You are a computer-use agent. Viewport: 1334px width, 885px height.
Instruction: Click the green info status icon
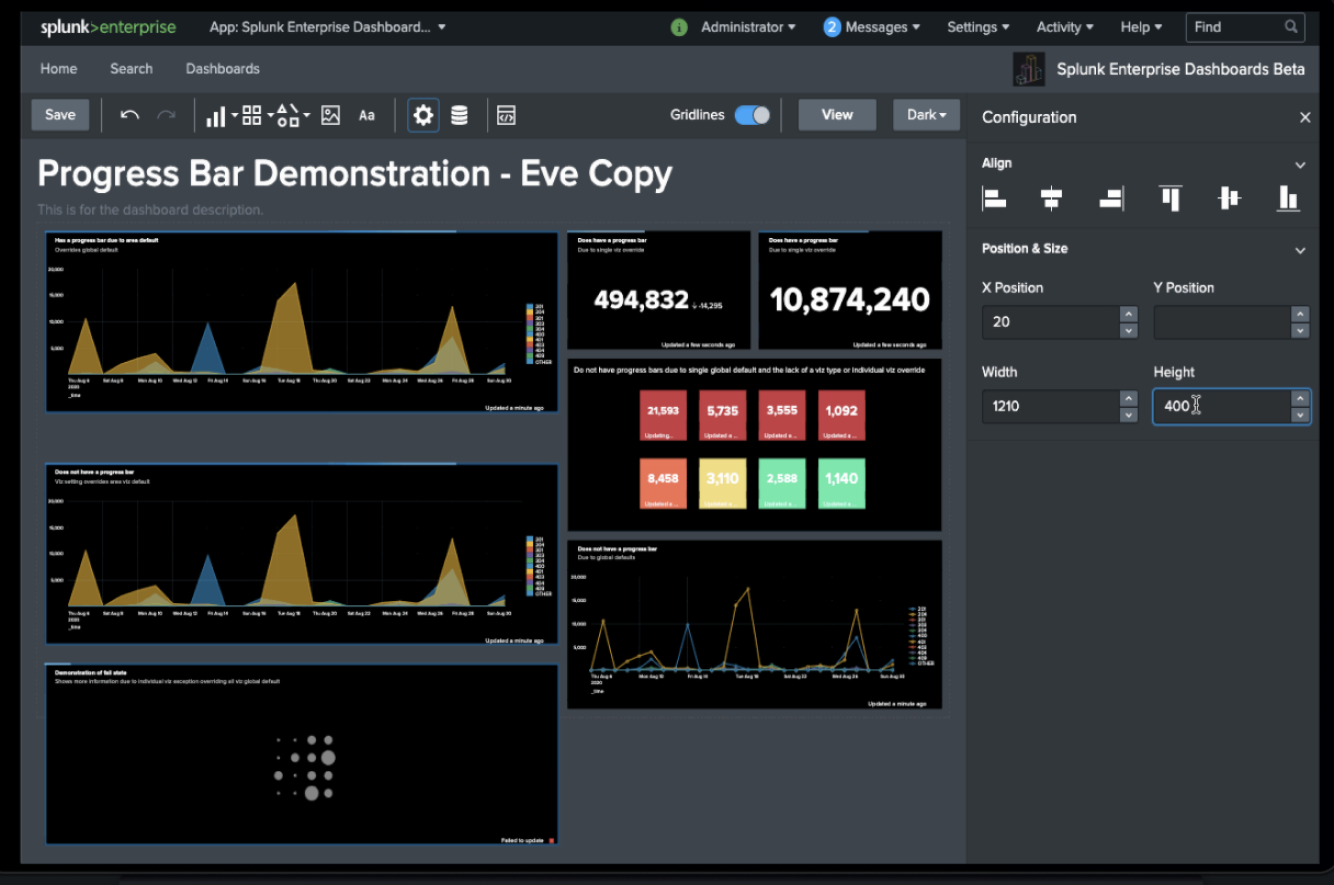tap(679, 27)
